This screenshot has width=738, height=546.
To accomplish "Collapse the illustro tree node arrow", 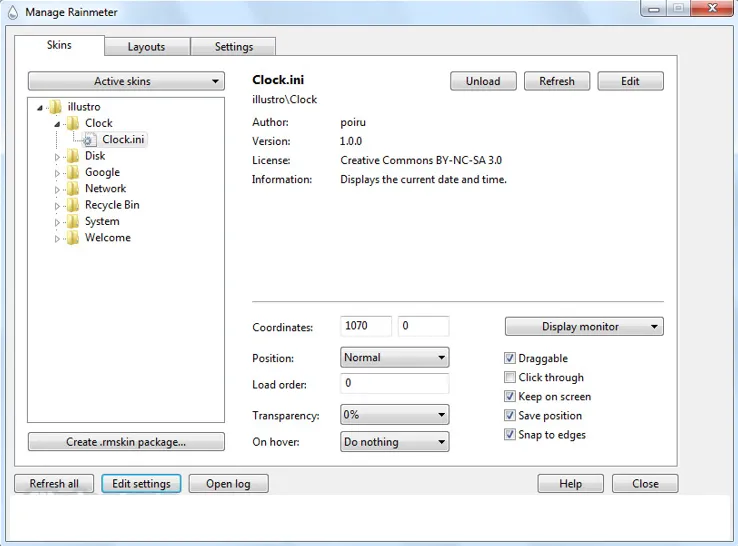I will coord(40,108).
